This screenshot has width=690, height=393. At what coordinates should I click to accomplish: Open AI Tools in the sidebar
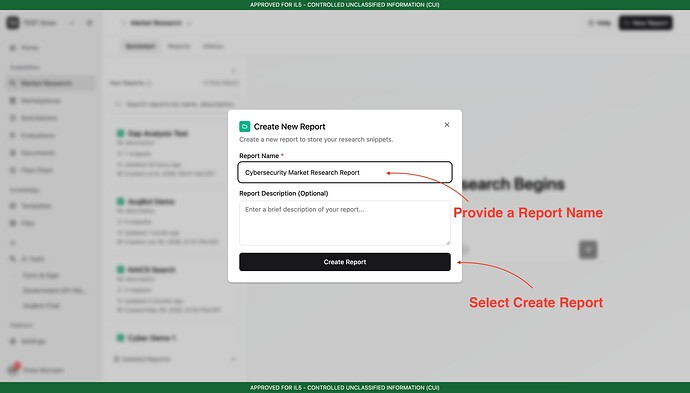click(x=27, y=259)
